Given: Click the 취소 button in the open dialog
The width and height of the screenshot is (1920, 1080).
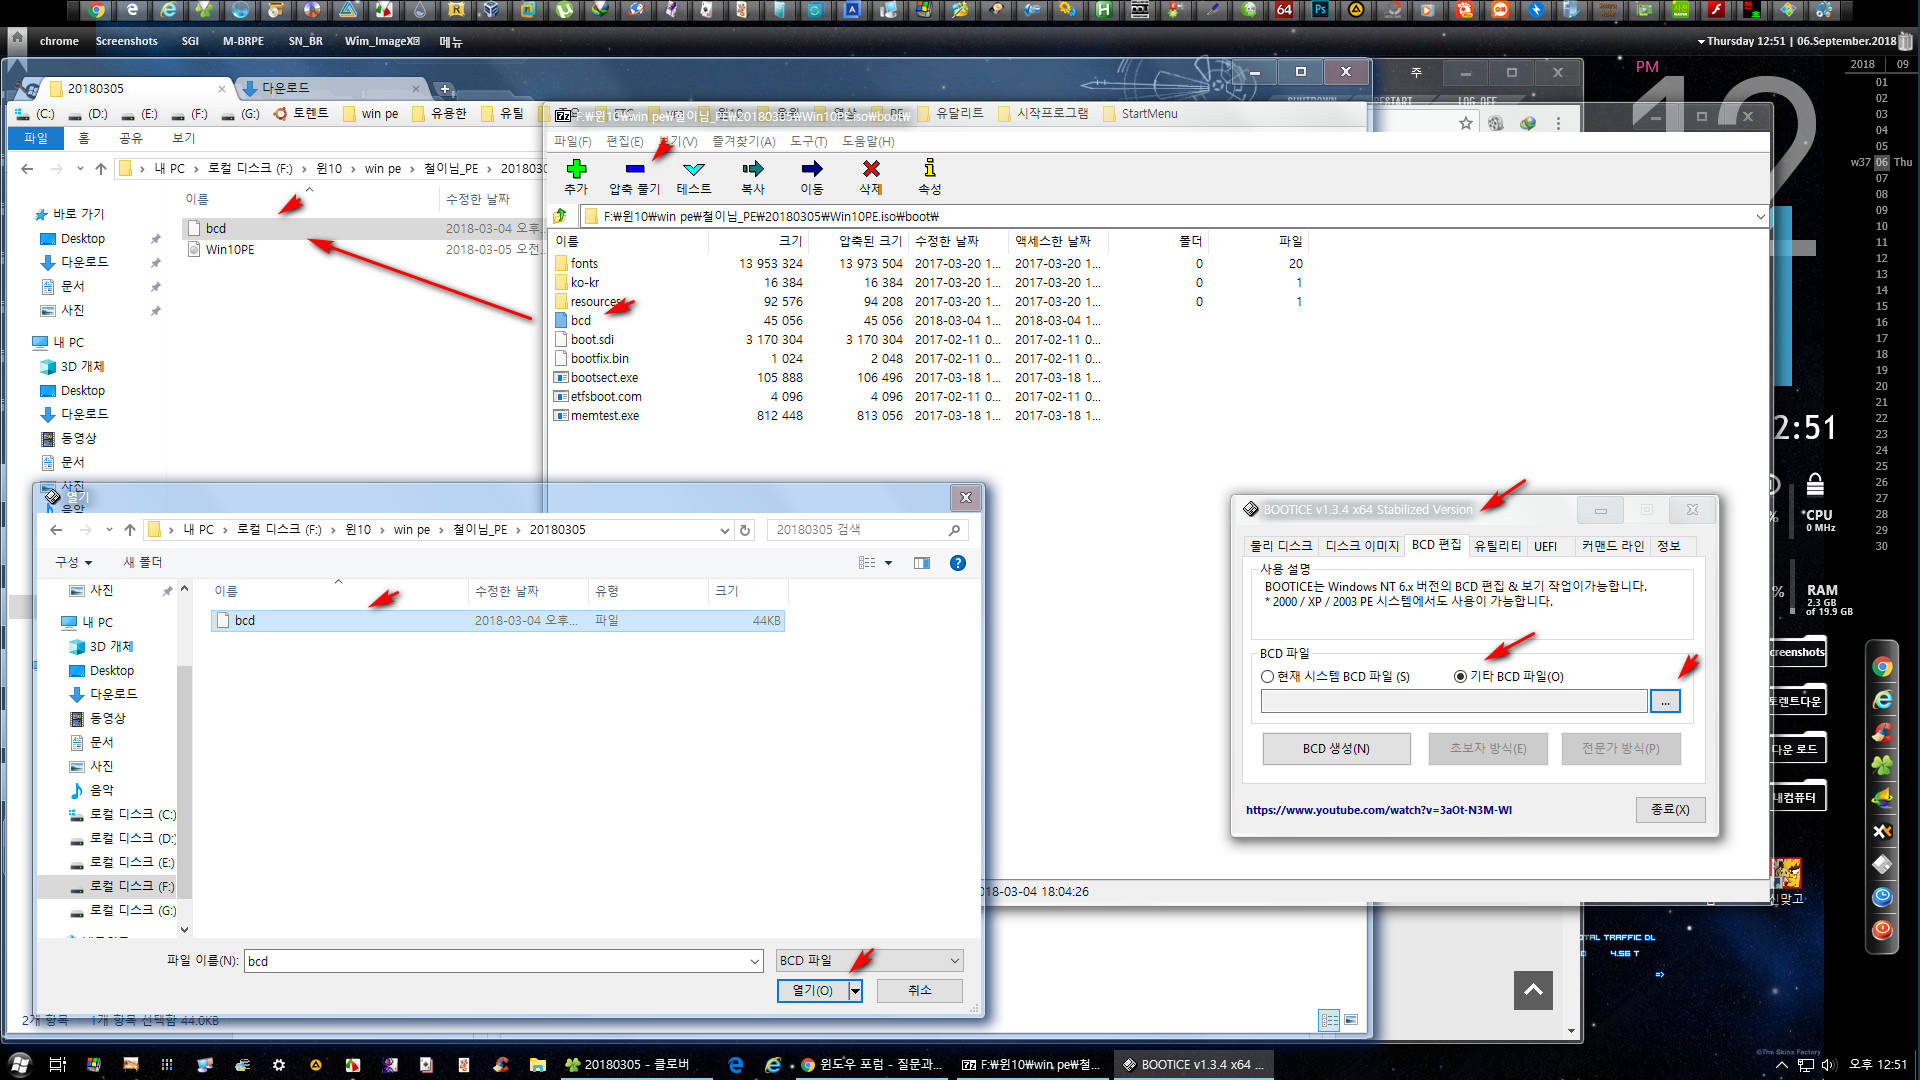Looking at the screenshot, I should click(919, 991).
